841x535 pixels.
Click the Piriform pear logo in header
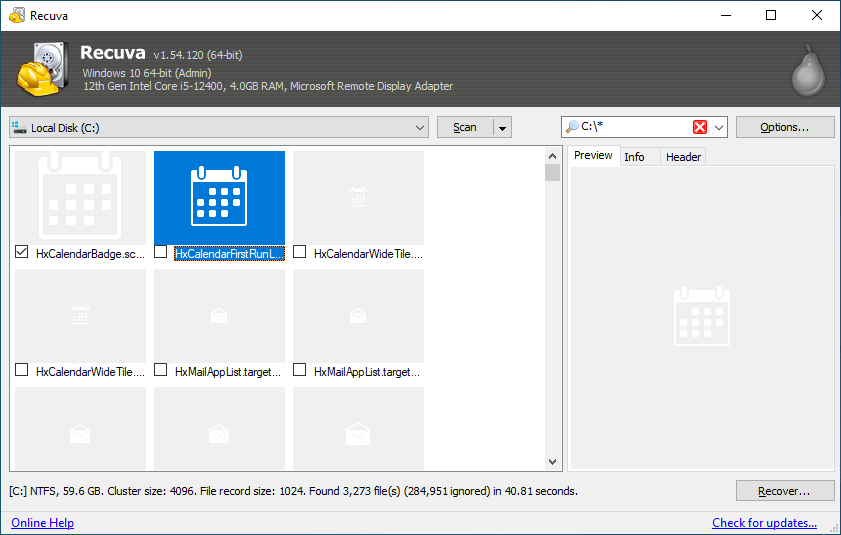809,70
